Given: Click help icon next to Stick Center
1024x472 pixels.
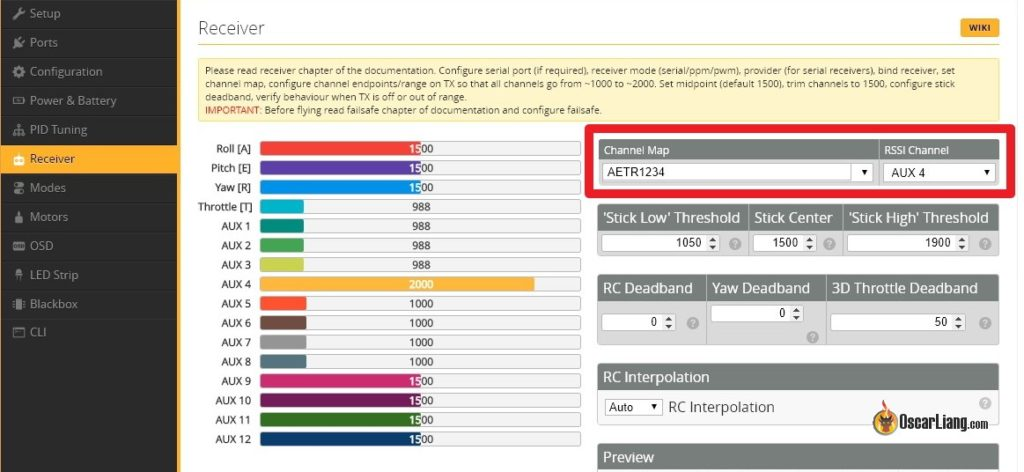Looking at the screenshot, I should click(x=829, y=244).
